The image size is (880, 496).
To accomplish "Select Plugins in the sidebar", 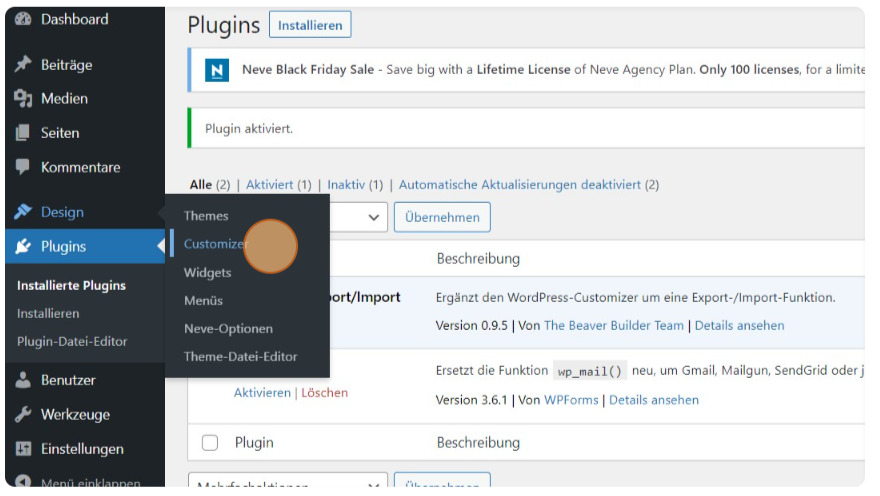I will (x=63, y=246).
